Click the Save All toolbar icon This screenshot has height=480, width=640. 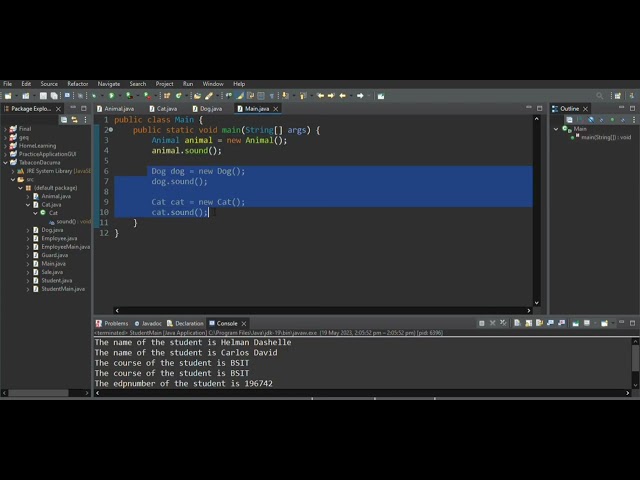(54, 96)
